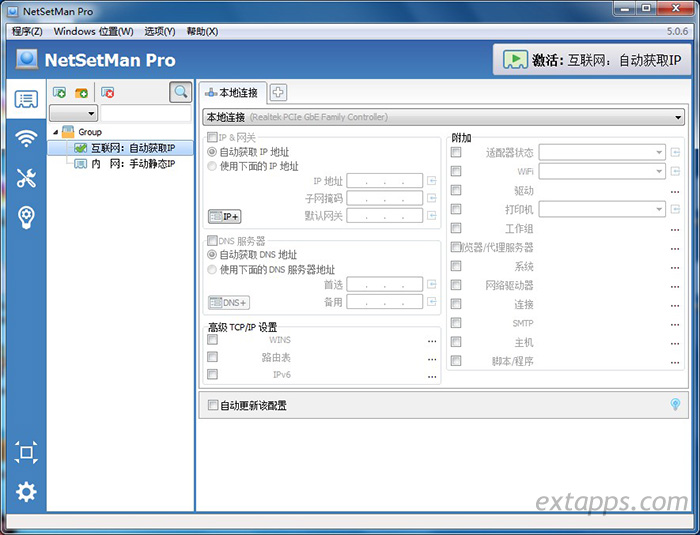Select 使用下面的 IP 地址 radio button
Screen dimensions: 700x535
[212, 166]
